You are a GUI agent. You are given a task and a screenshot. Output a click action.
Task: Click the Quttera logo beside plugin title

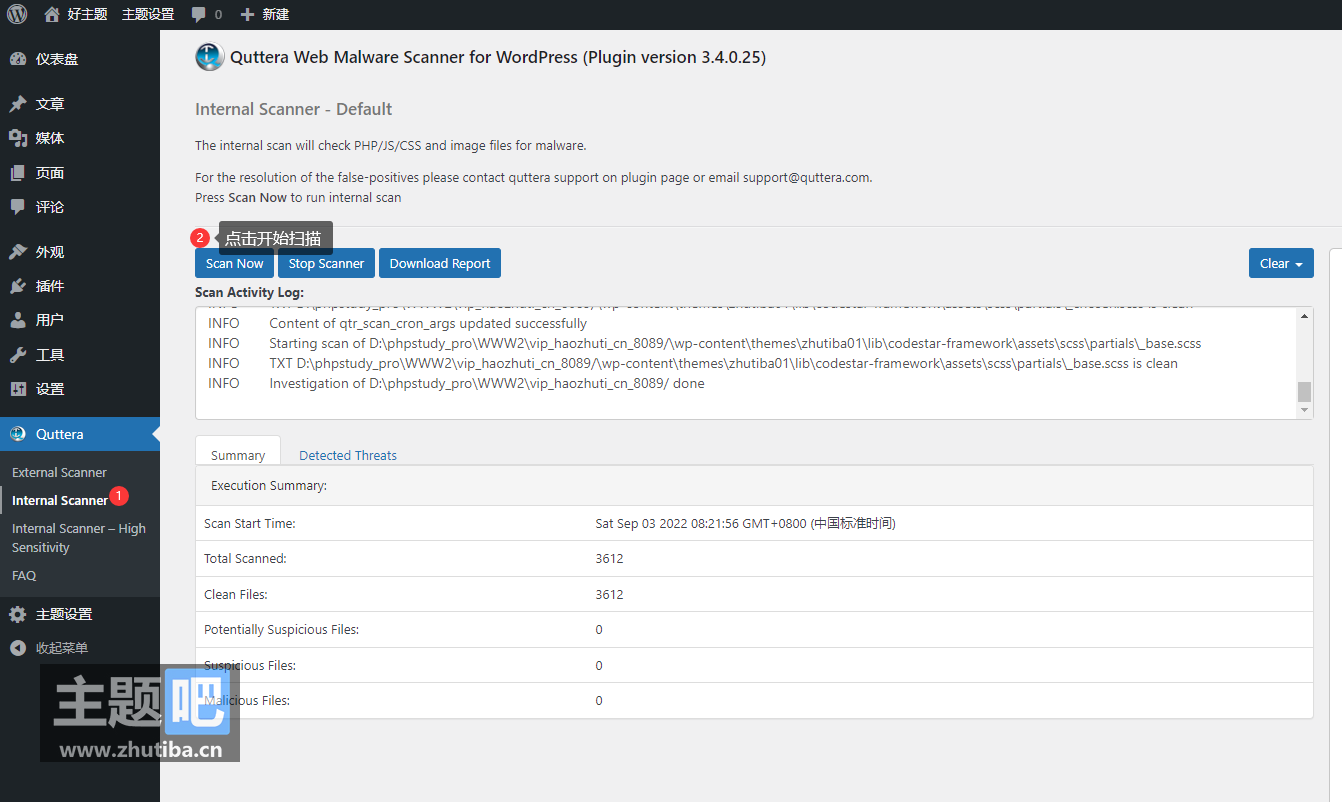[210, 57]
